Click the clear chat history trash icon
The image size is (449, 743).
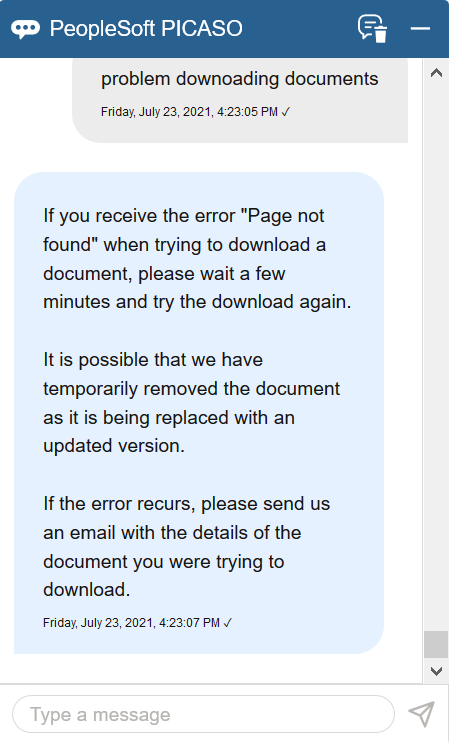click(372, 29)
